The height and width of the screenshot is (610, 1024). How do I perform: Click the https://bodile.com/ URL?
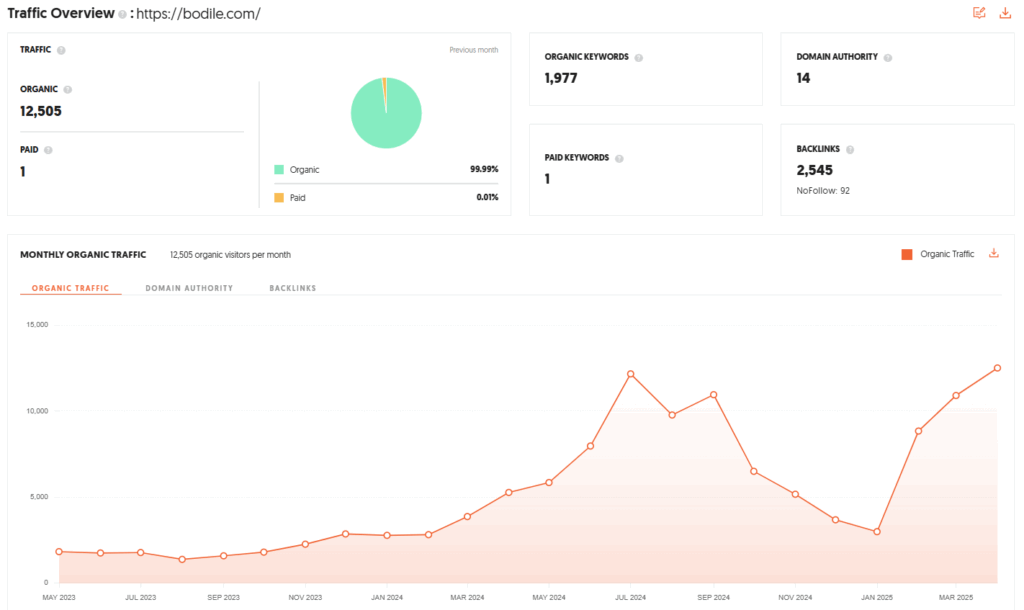[198, 14]
